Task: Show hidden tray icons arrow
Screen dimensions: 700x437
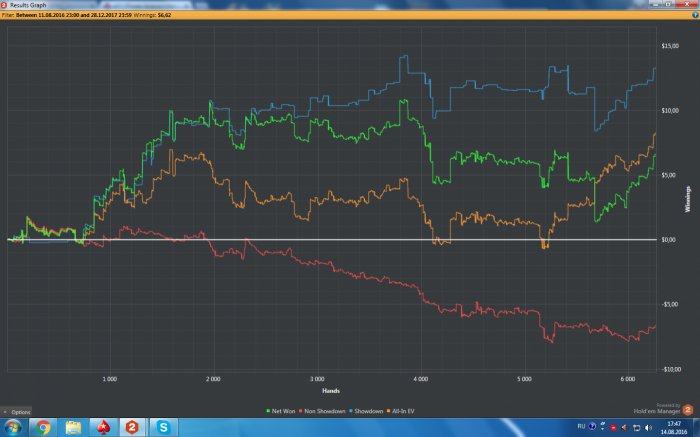Action: (x=602, y=429)
